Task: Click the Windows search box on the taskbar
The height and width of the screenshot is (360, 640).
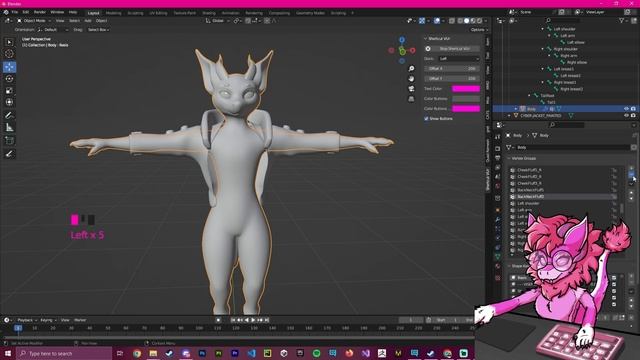Action: click(64, 353)
